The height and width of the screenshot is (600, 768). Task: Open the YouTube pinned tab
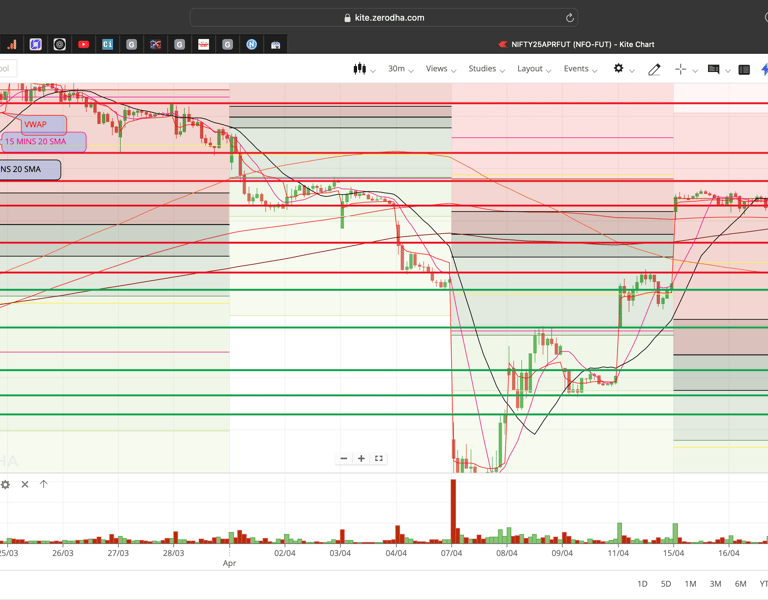83,45
